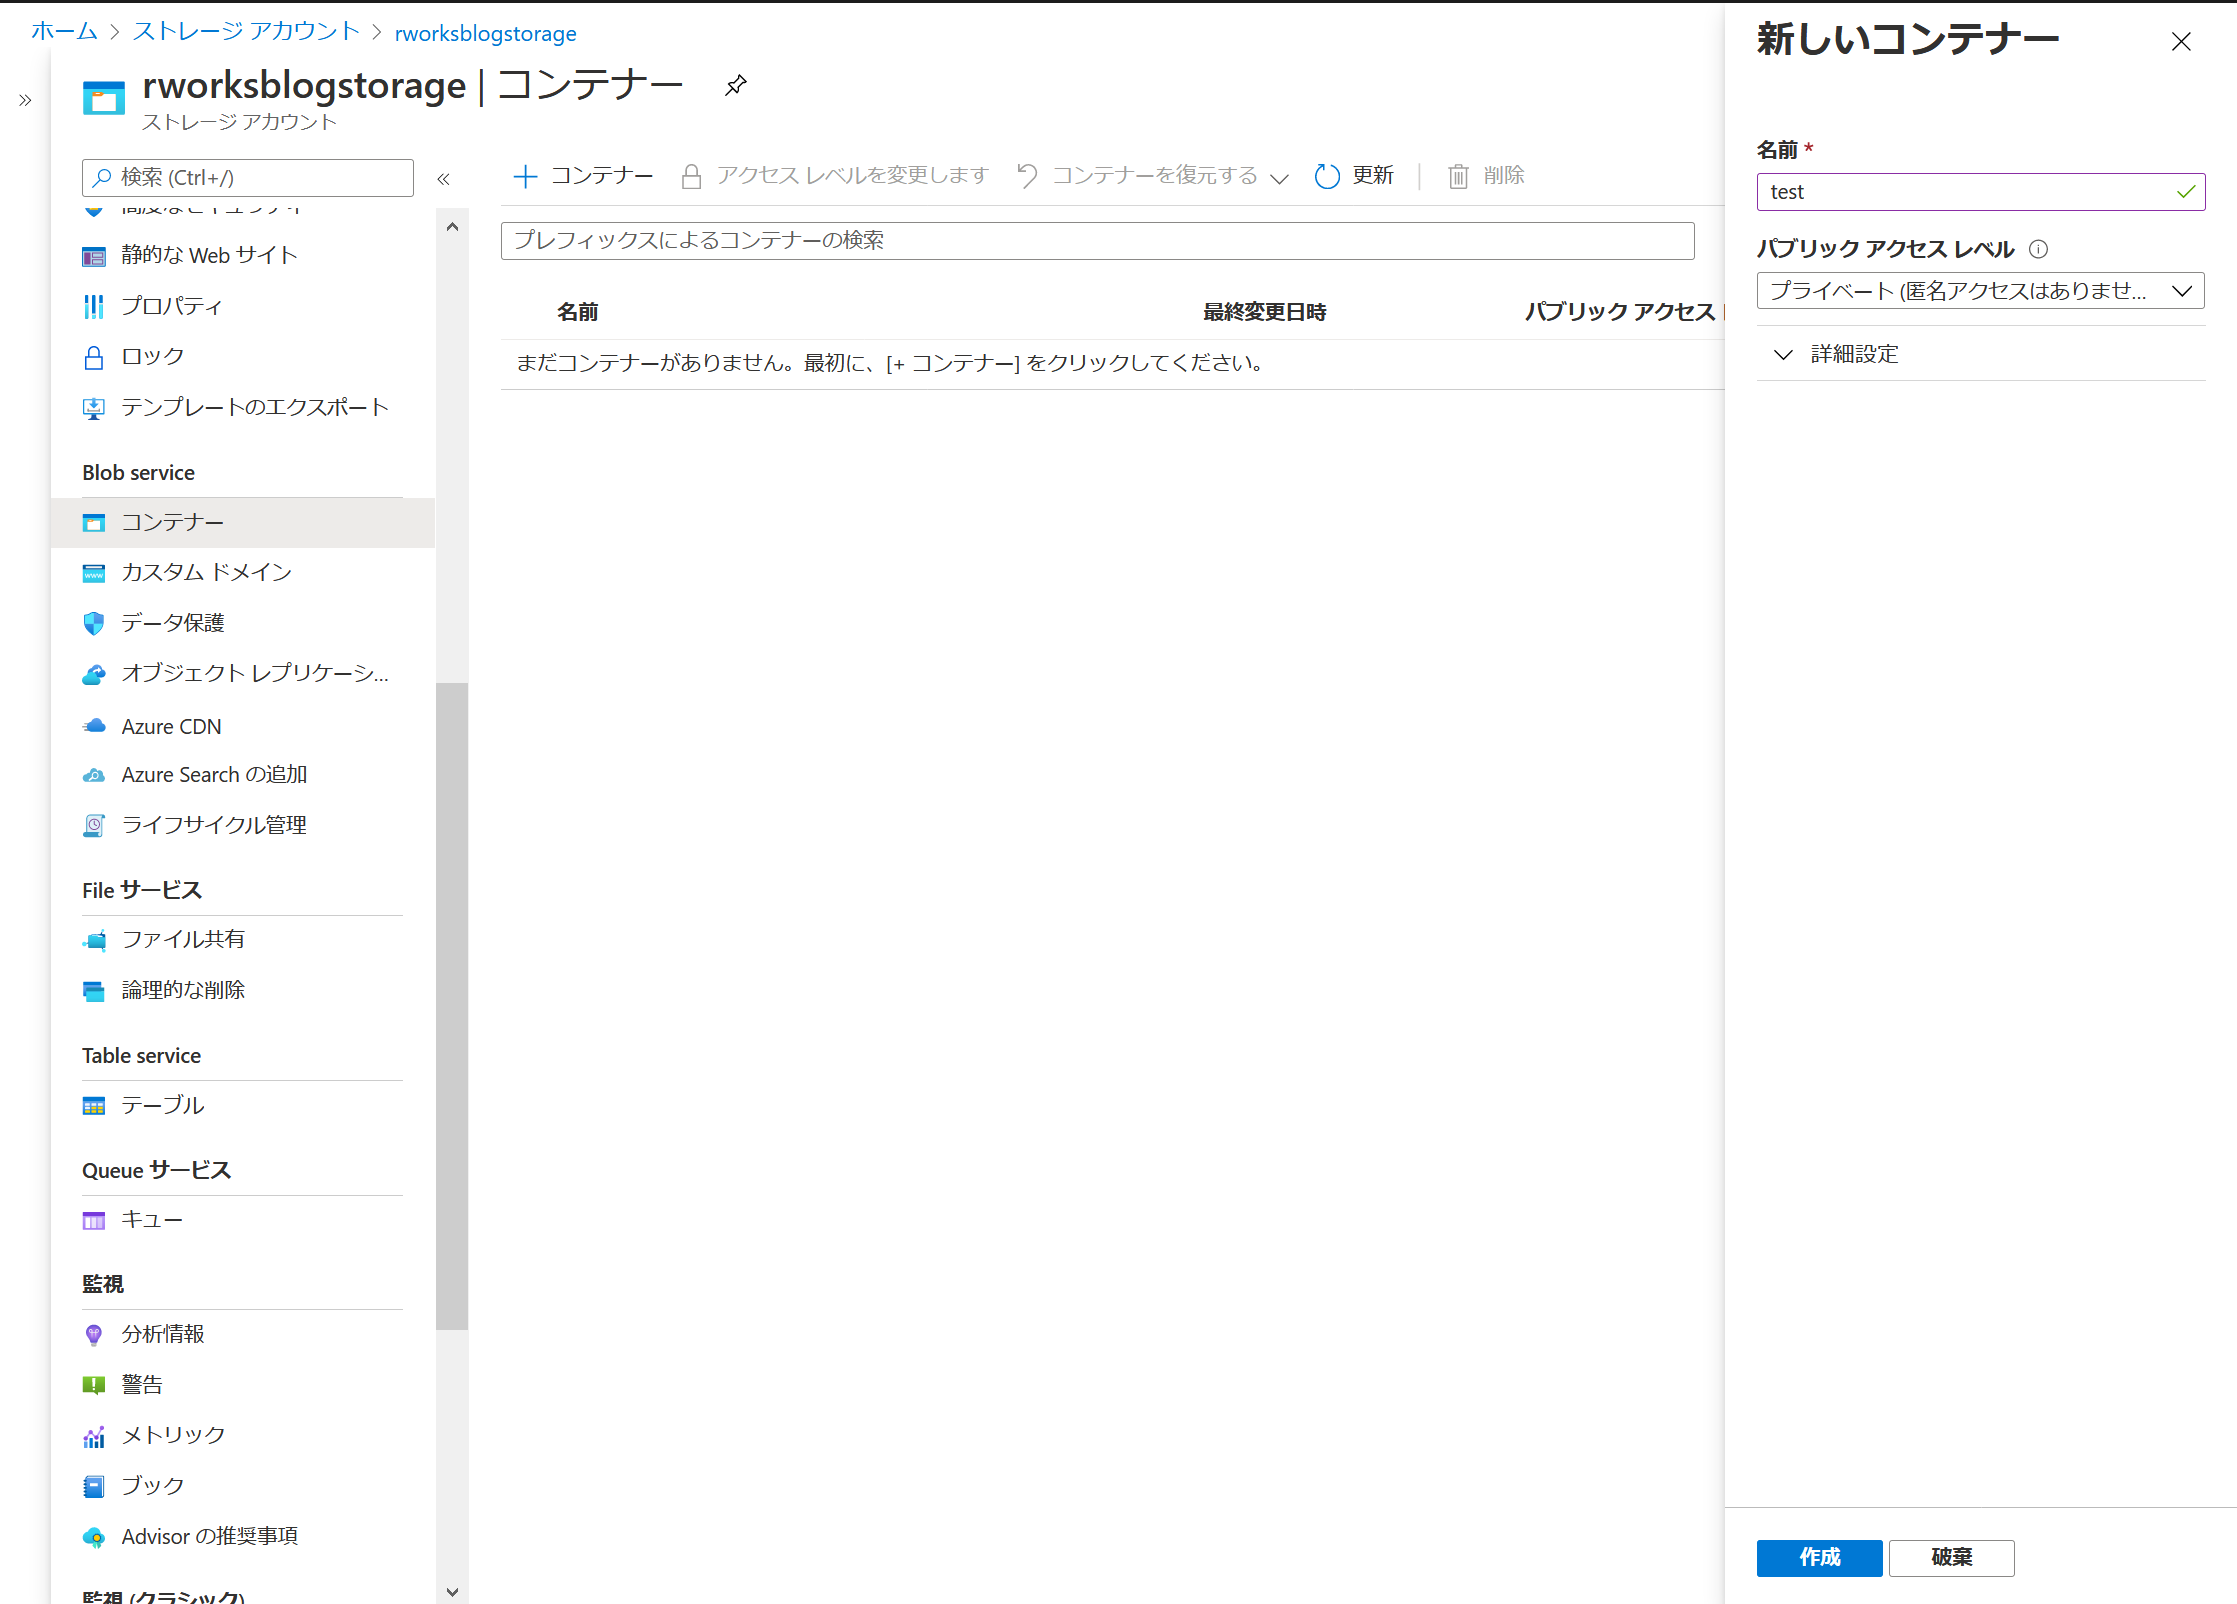This screenshot has height=1604, width=2237.
Task: Close the 新しいコンテナー panel
Action: coord(2181,42)
